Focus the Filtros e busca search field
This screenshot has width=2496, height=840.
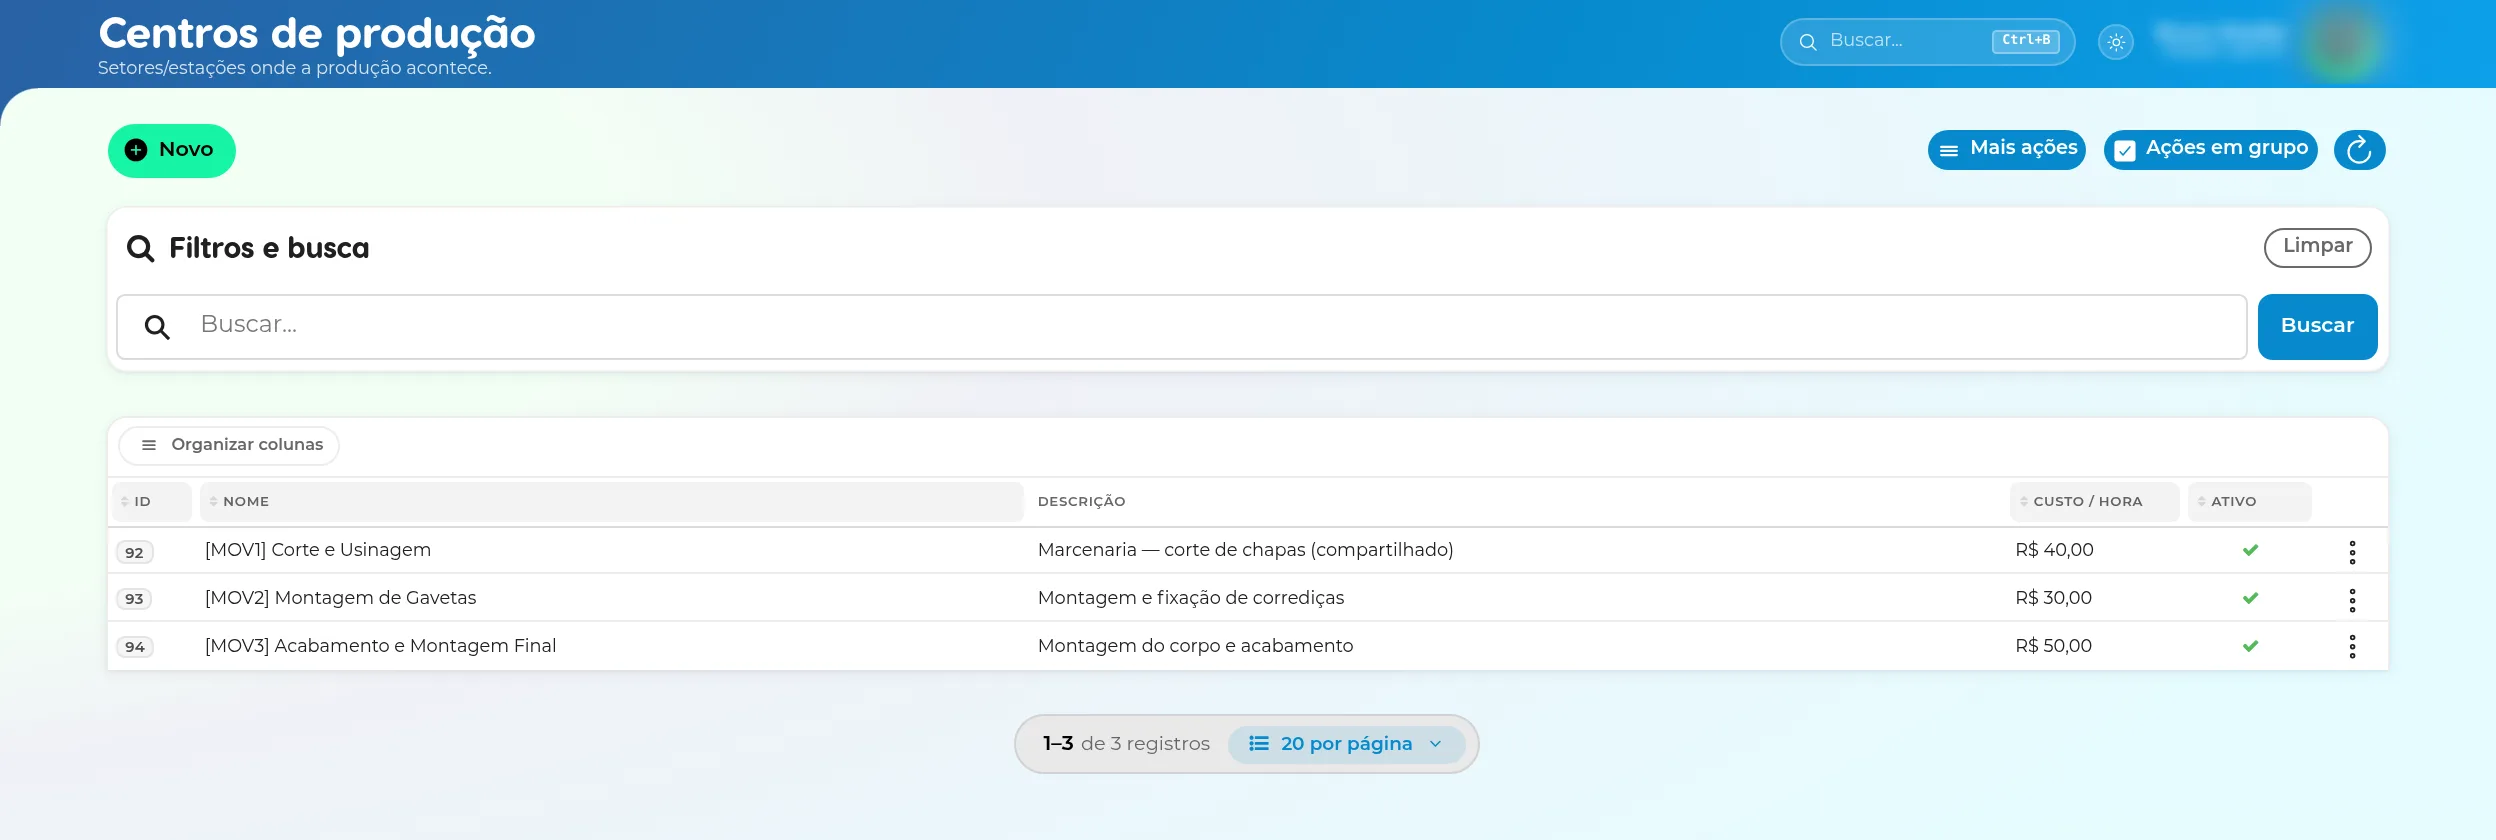coord(1182,326)
